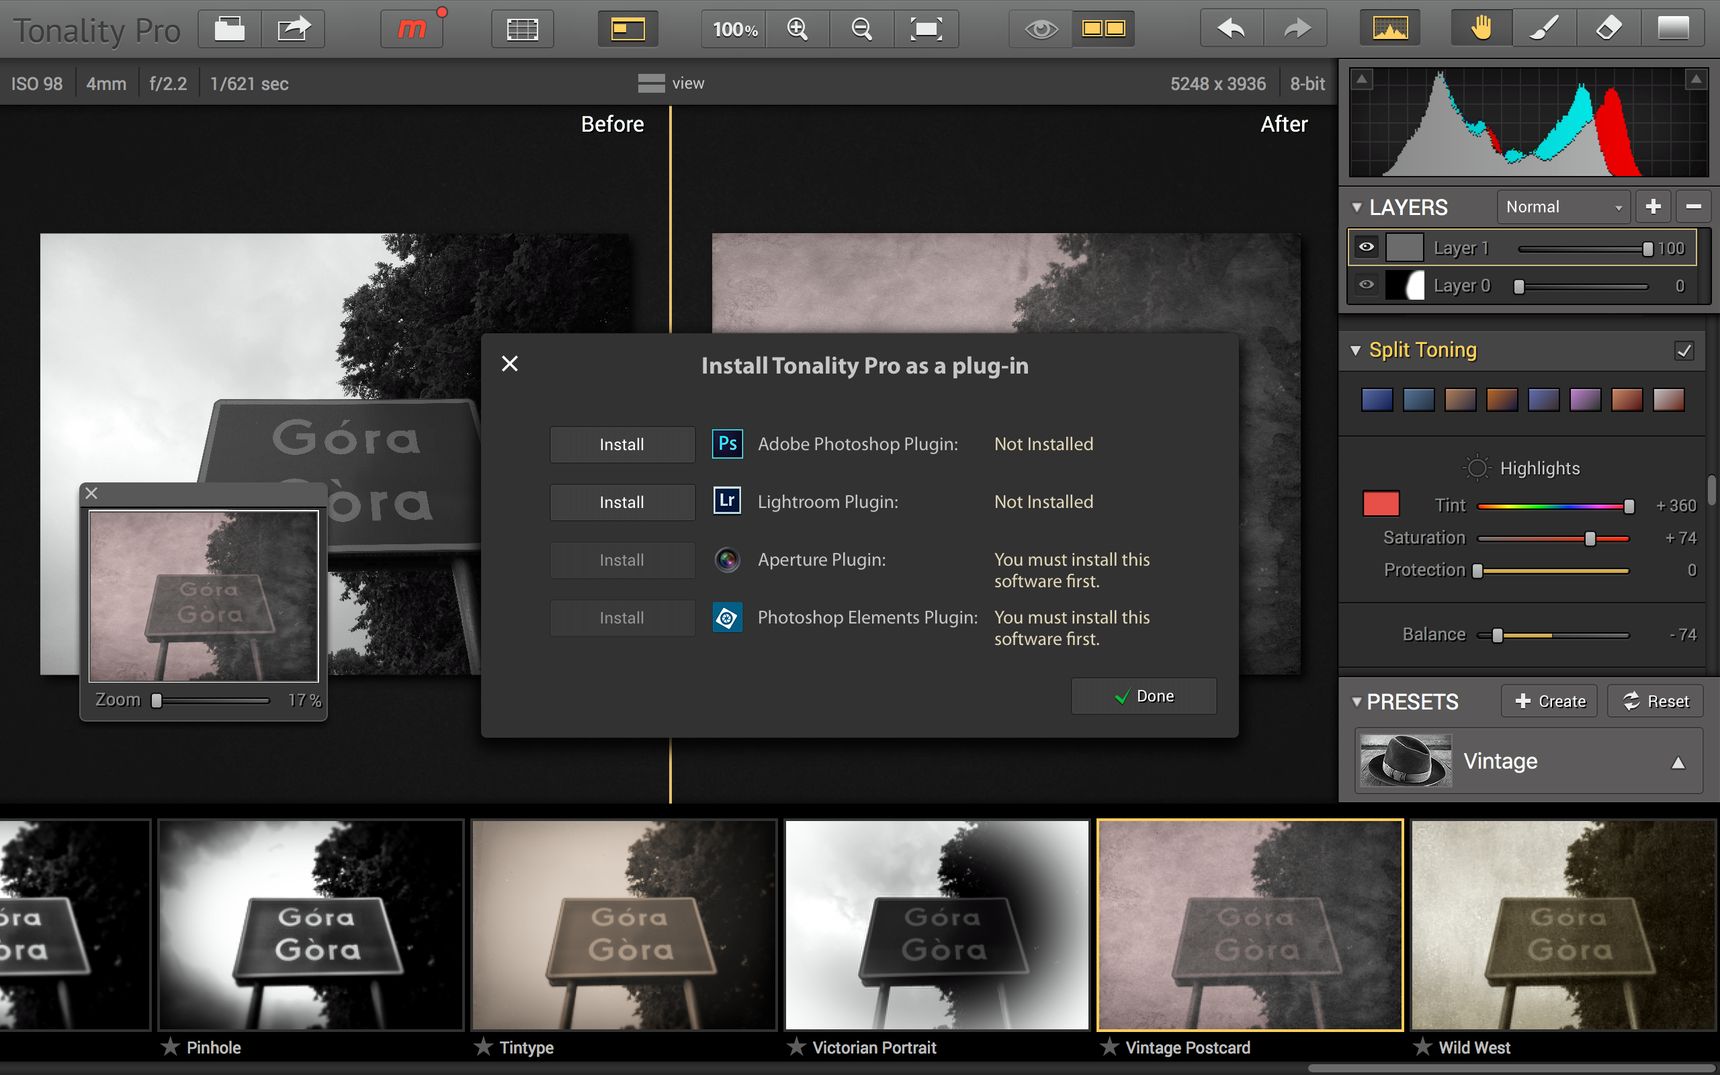This screenshot has height=1075, width=1720.
Task: Collapse the PRESETS panel
Action: point(1357,702)
